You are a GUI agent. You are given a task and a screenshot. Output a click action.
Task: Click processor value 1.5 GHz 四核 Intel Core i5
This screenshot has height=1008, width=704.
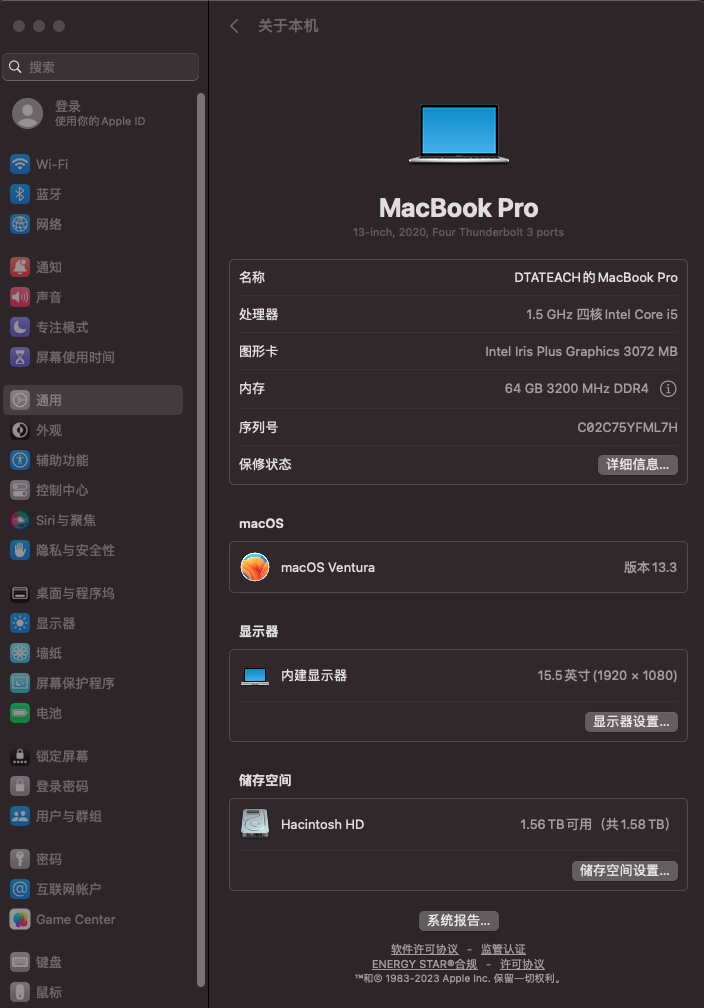tap(602, 314)
